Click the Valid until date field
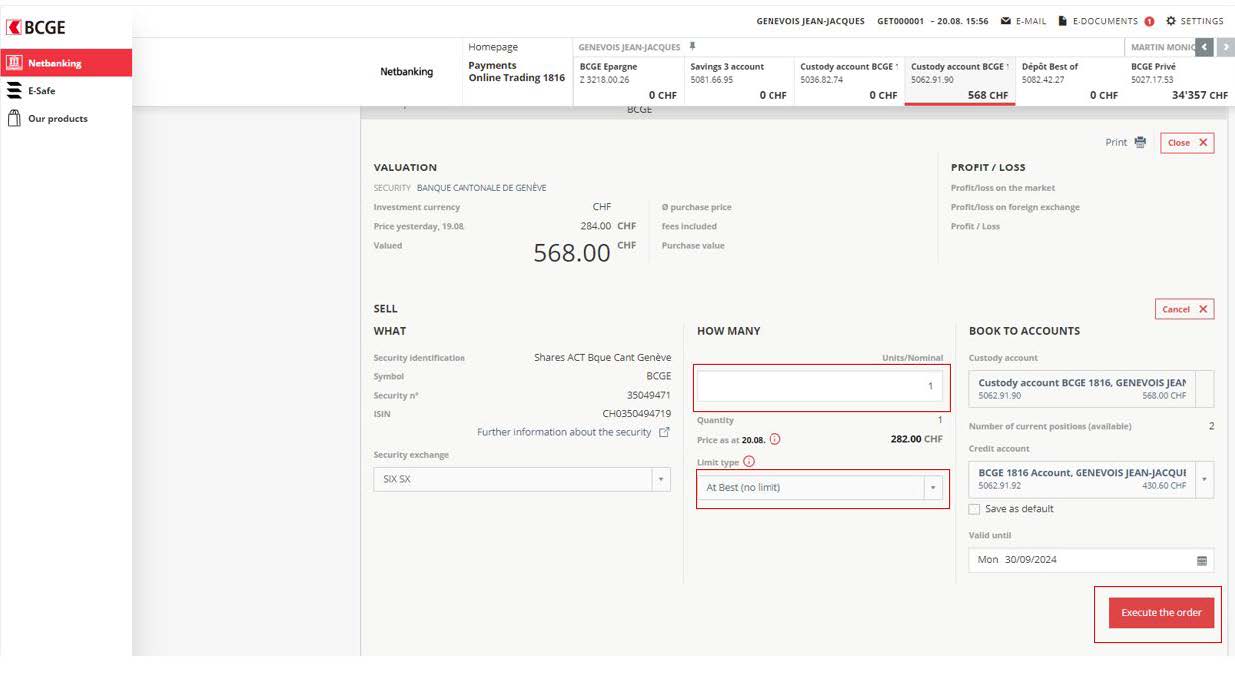Viewport: 1235px width, 677px height. coord(1092,560)
